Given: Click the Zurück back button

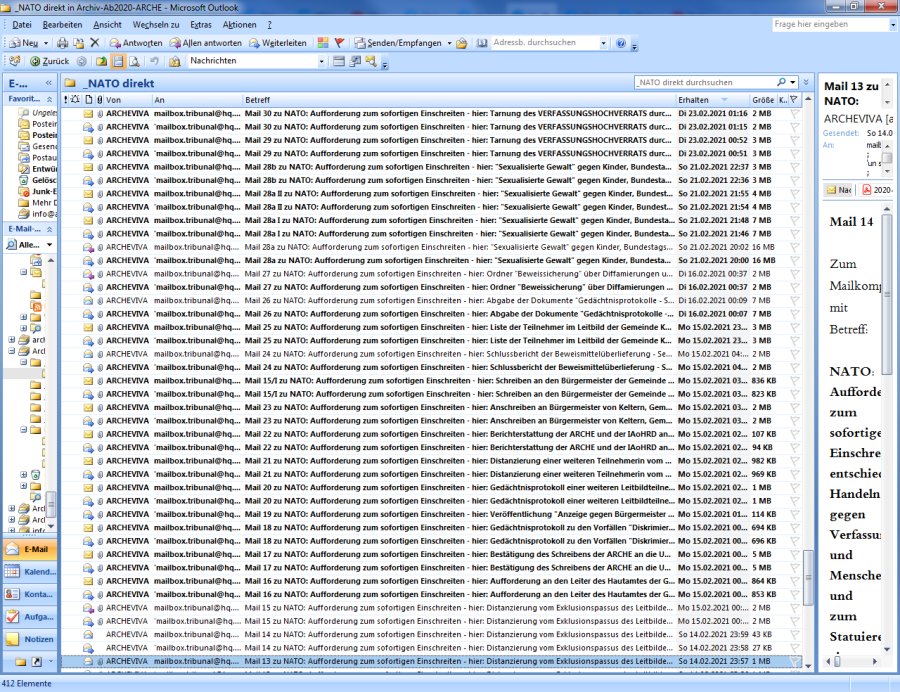Looking at the screenshot, I should [49, 61].
